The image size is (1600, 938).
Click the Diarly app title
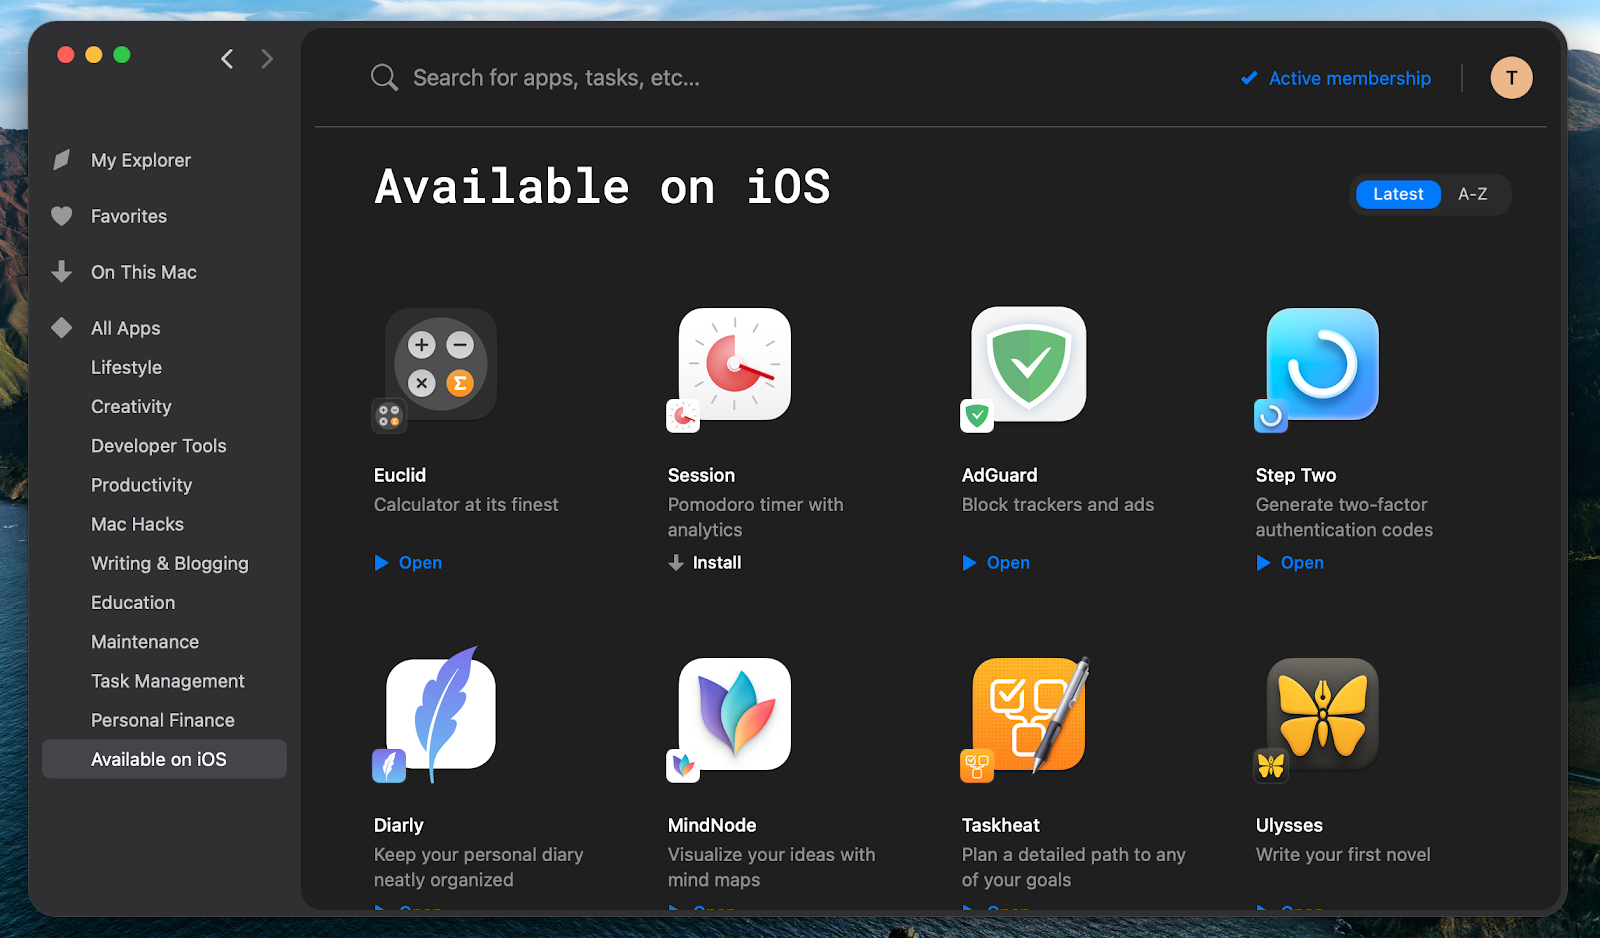tap(399, 825)
